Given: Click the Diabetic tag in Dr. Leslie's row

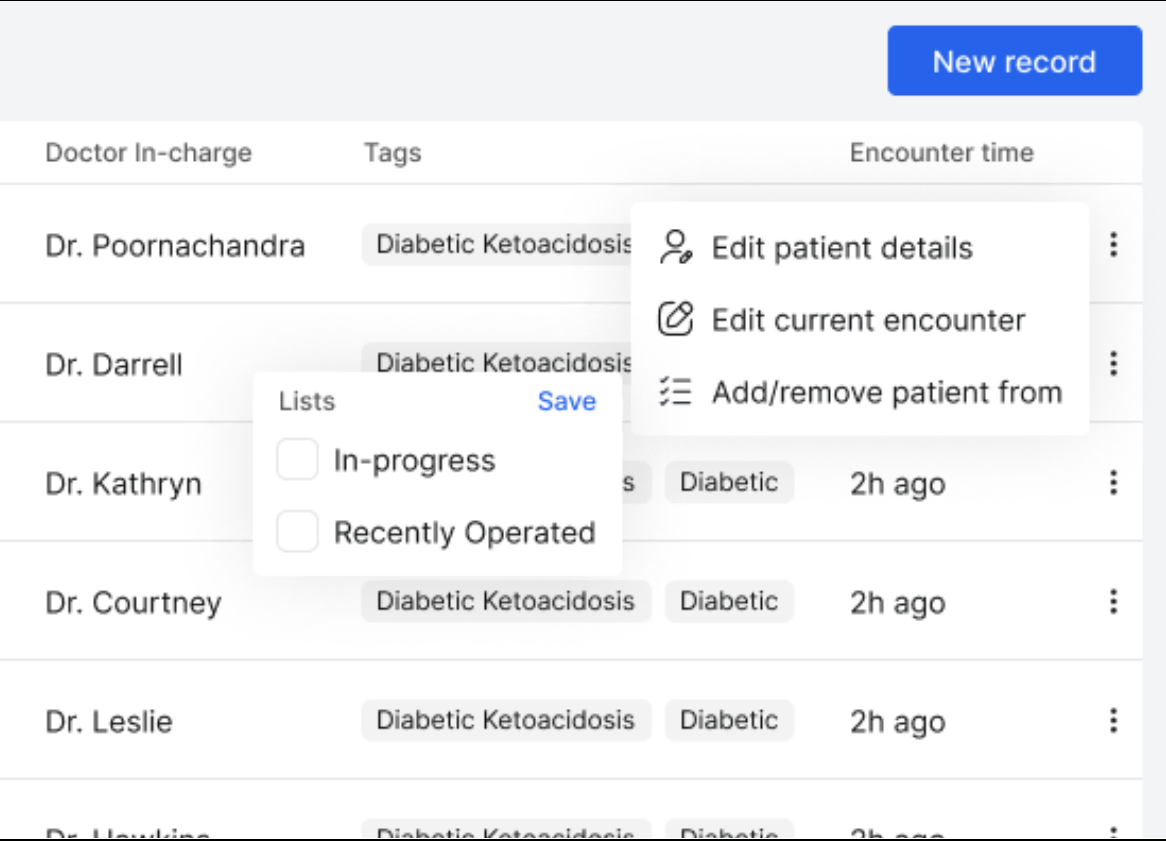Looking at the screenshot, I should pos(728,720).
